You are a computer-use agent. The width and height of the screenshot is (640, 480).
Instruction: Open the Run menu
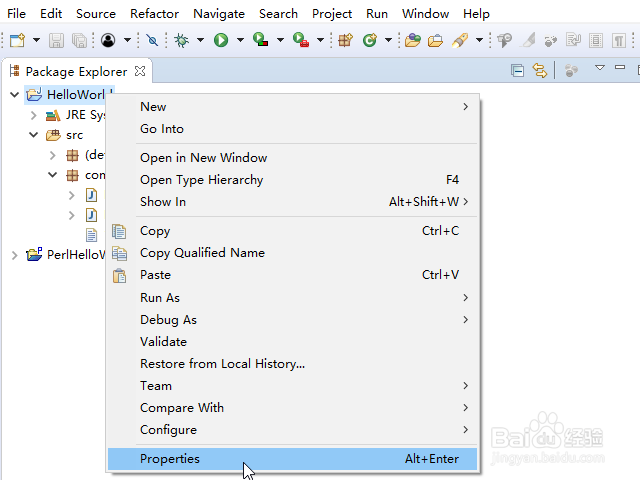pyautogui.click(x=377, y=13)
